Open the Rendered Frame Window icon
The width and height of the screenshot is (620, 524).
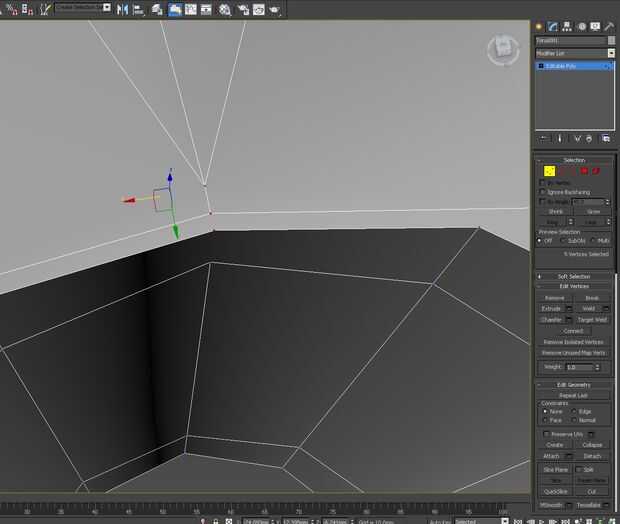point(259,9)
